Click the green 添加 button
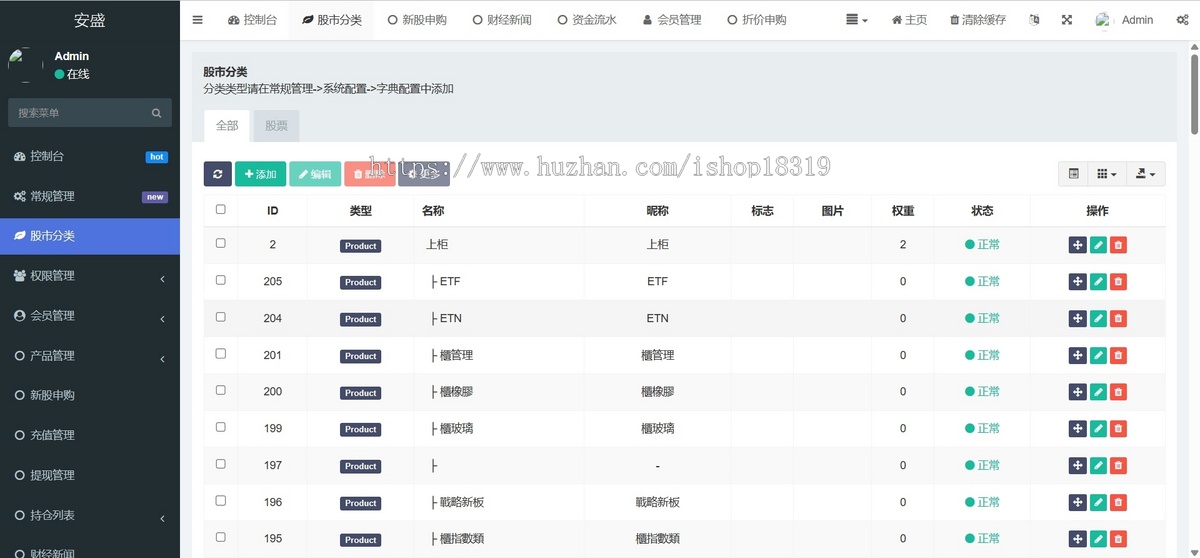This screenshot has width=1200, height=558. click(261, 174)
